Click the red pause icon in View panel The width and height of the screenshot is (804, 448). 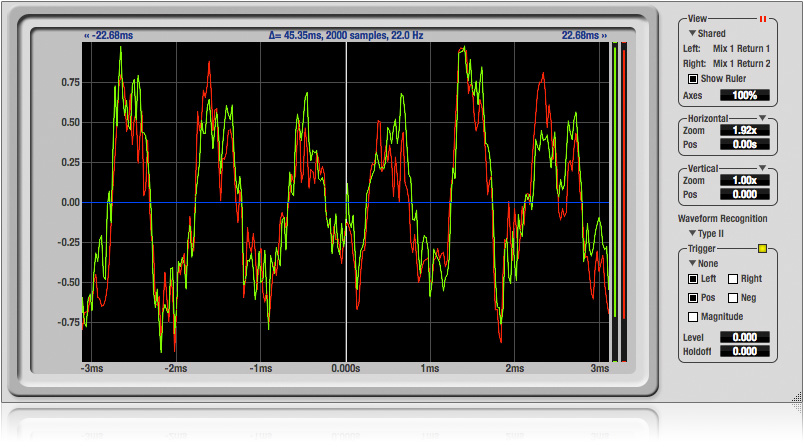click(762, 19)
